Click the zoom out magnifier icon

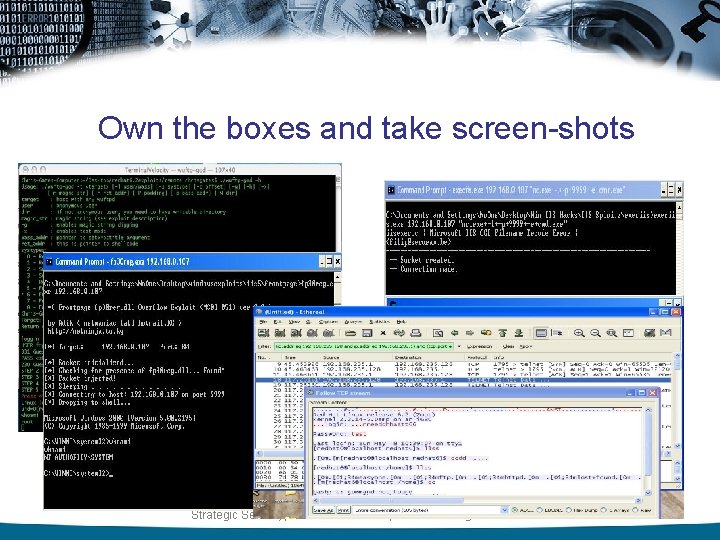pos(595,333)
